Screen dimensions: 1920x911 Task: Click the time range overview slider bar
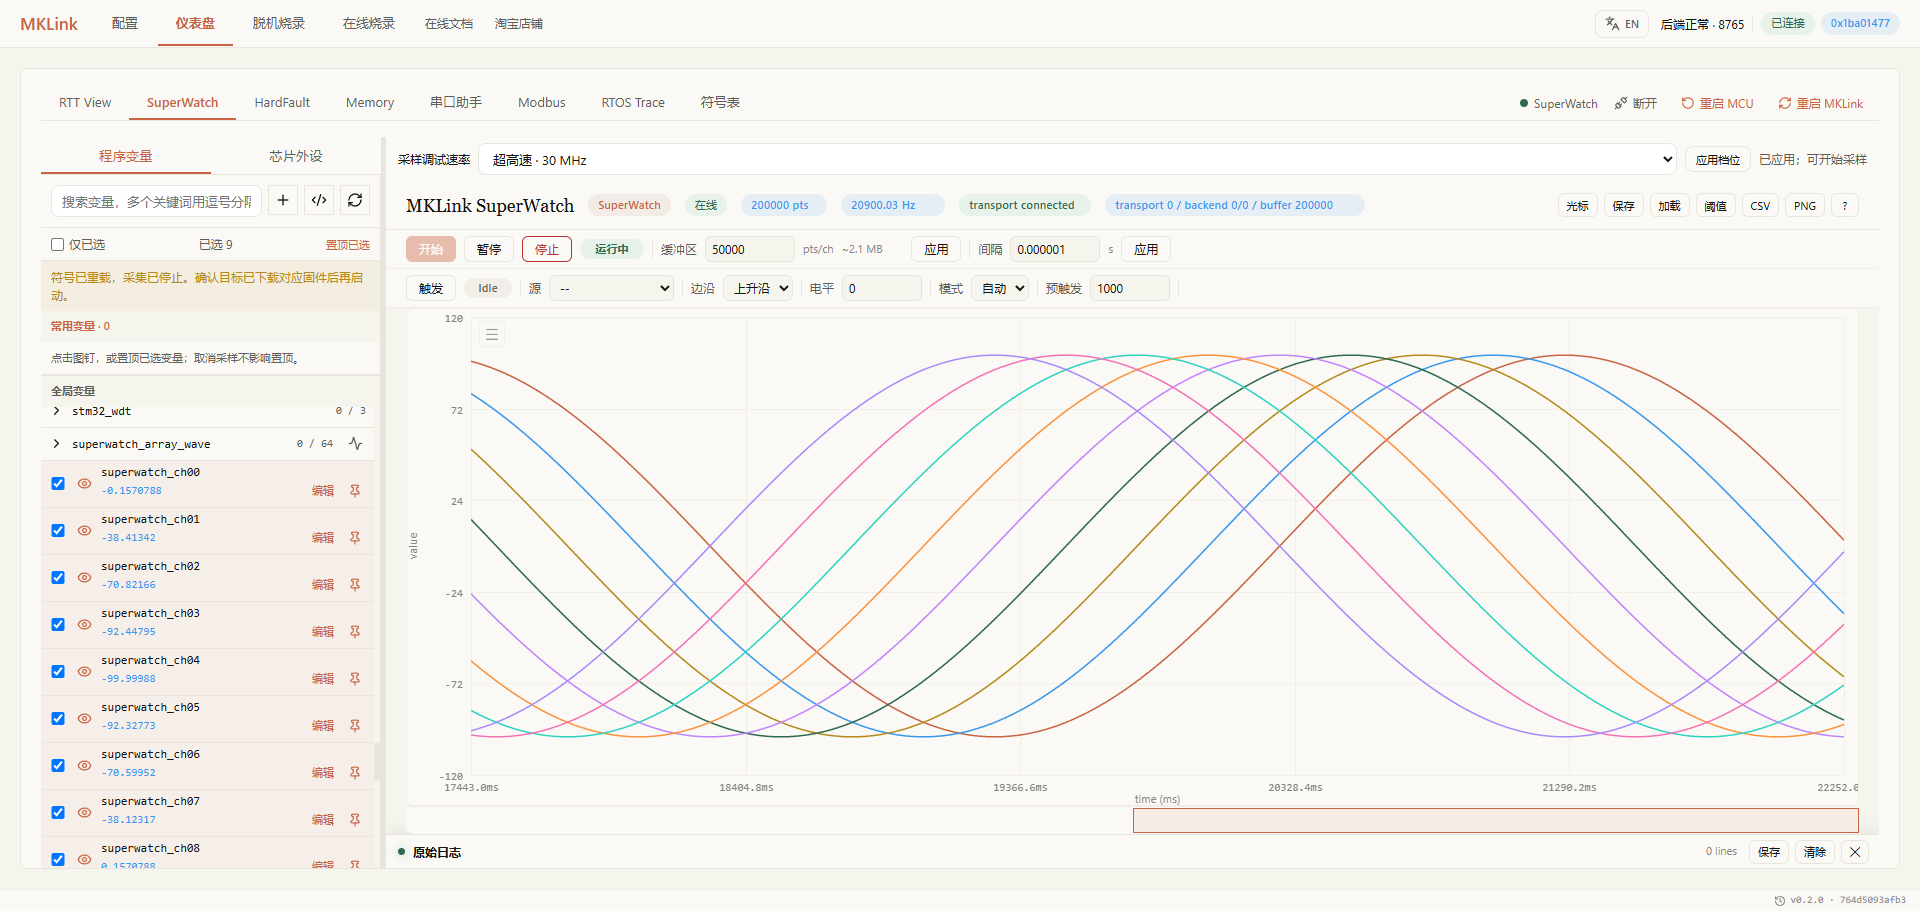pos(1495,821)
